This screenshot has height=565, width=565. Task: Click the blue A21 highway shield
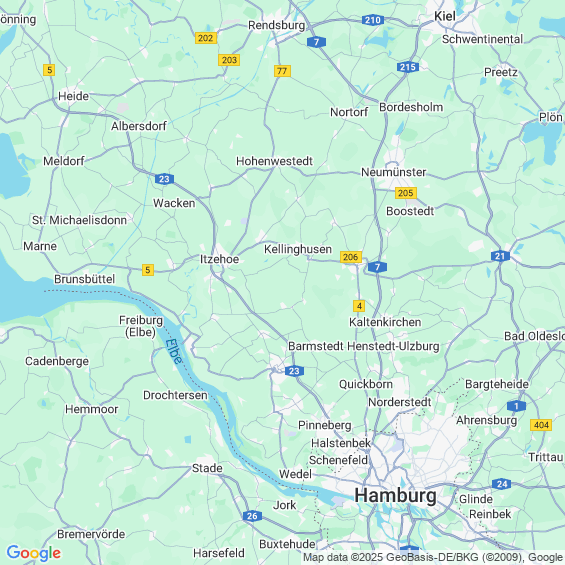[500, 256]
